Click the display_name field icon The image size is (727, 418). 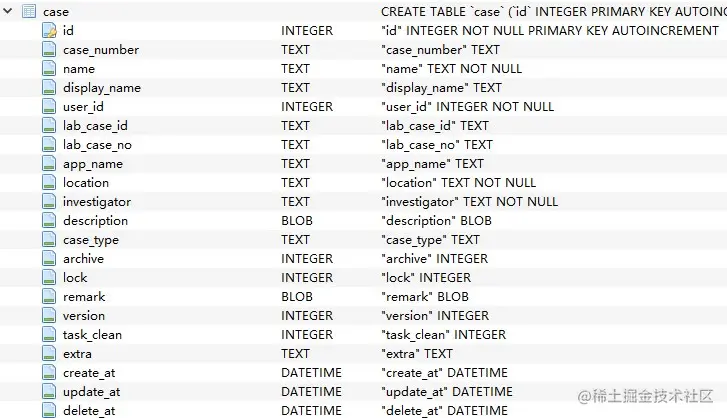coord(49,88)
